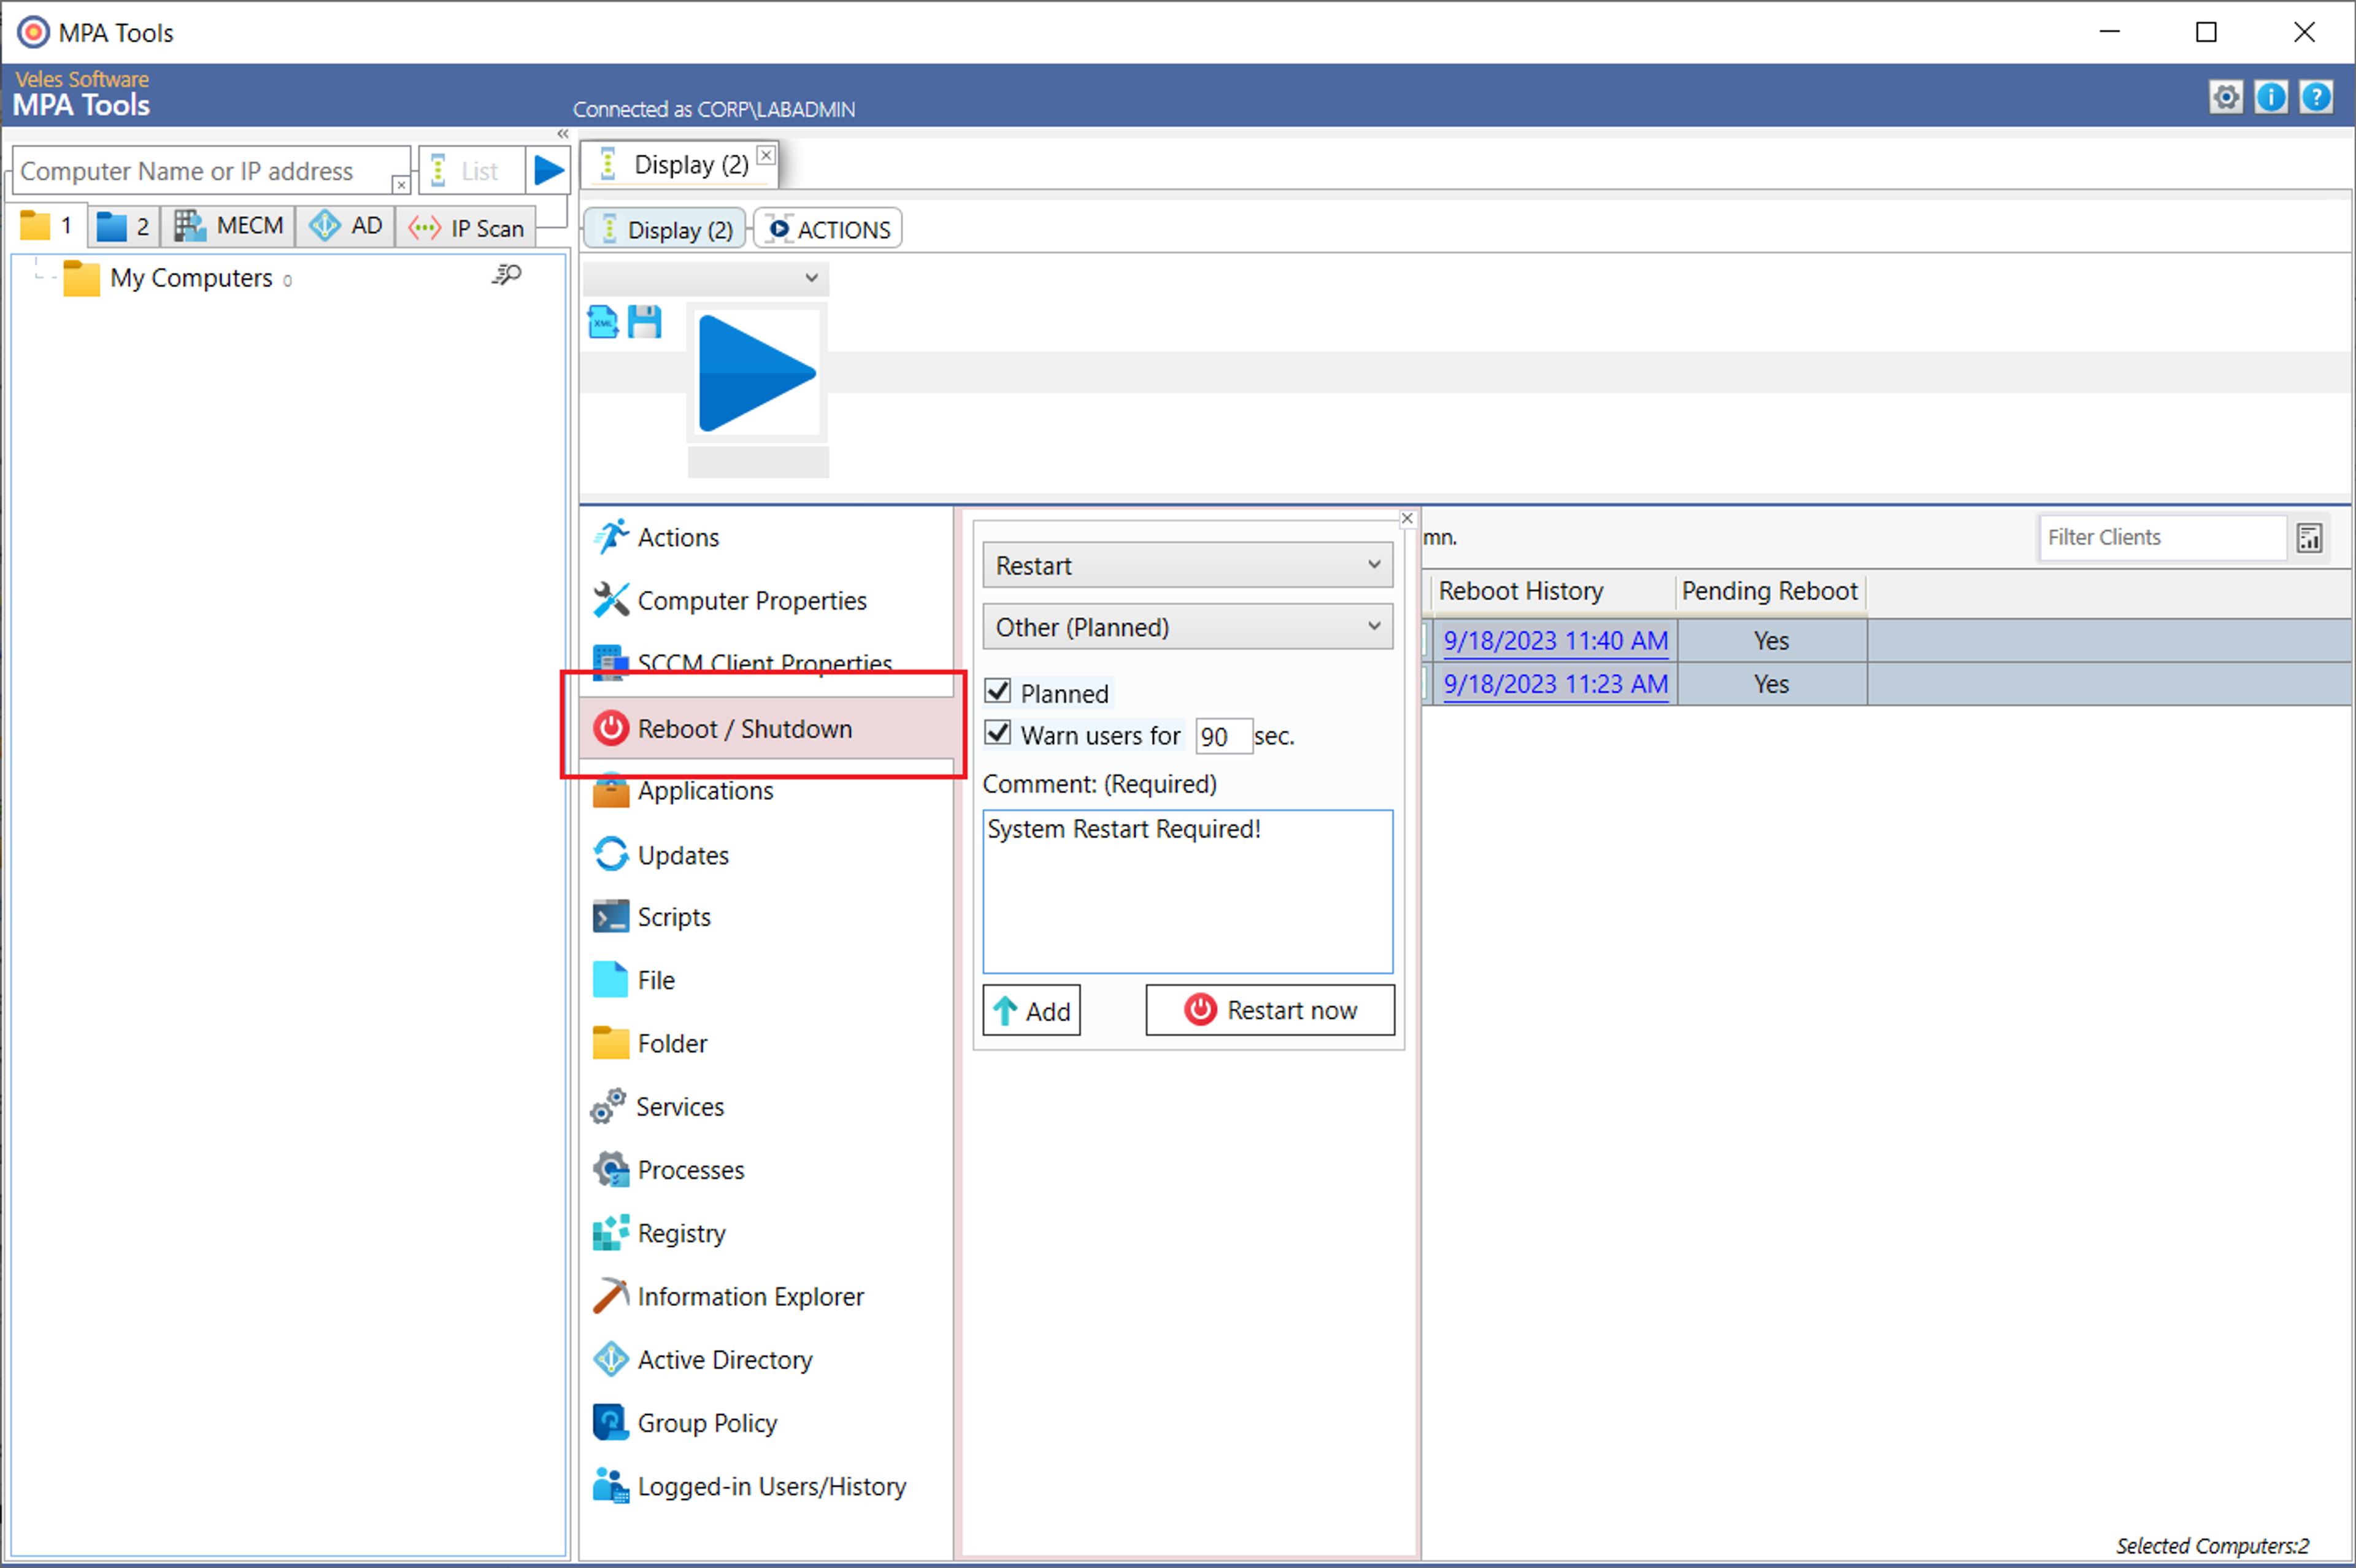The width and height of the screenshot is (2356, 1568).
Task: Open SCCM Client Properties item
Action: click(742, 663)
